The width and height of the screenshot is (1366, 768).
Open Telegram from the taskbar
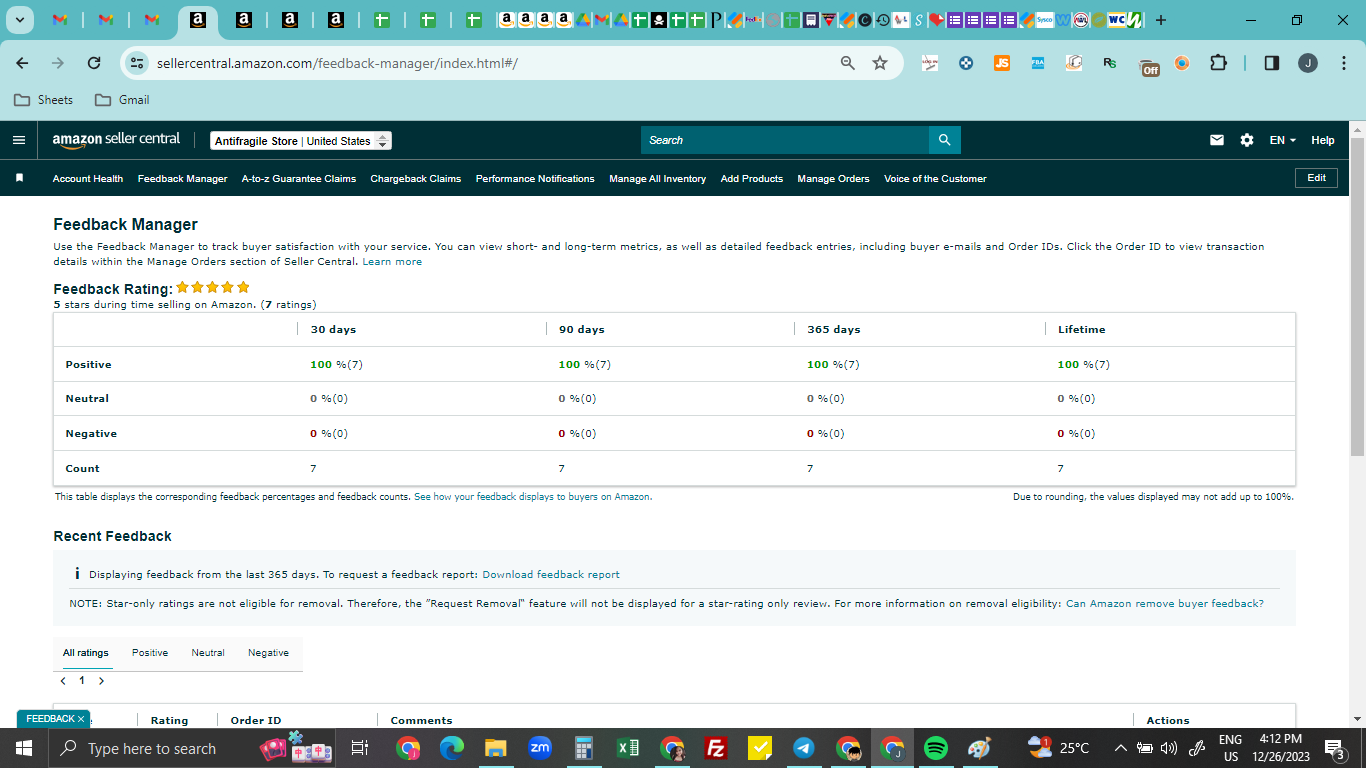coord(804,748)
